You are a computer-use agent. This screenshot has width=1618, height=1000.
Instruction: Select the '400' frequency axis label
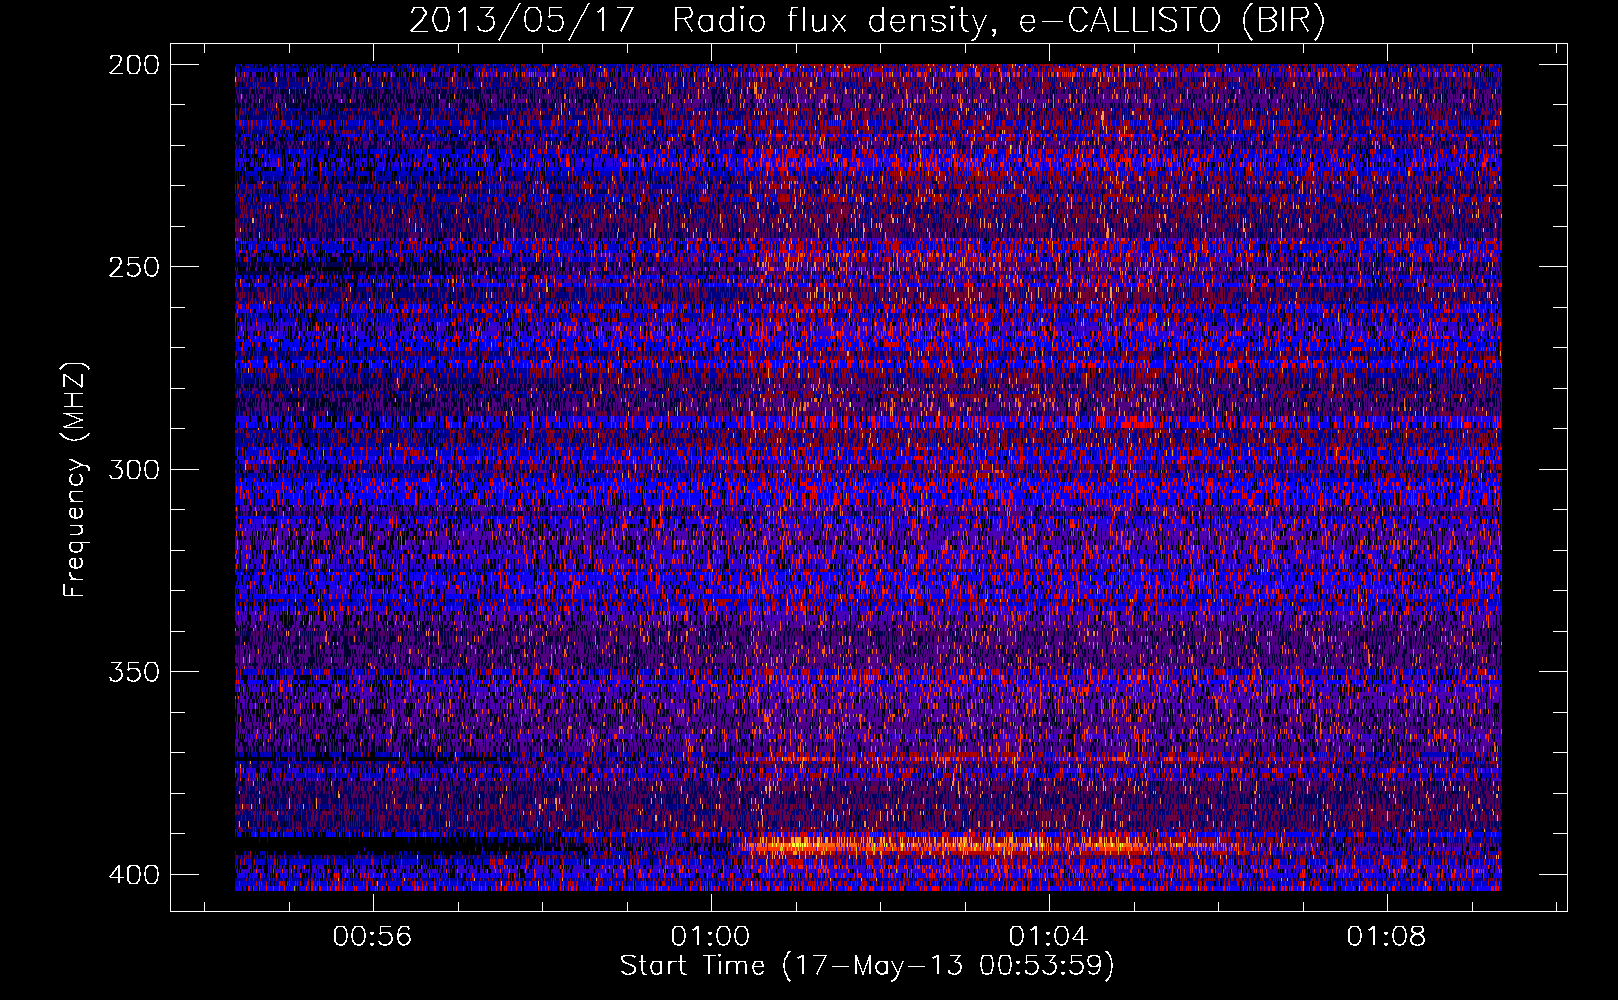point(133,874)
